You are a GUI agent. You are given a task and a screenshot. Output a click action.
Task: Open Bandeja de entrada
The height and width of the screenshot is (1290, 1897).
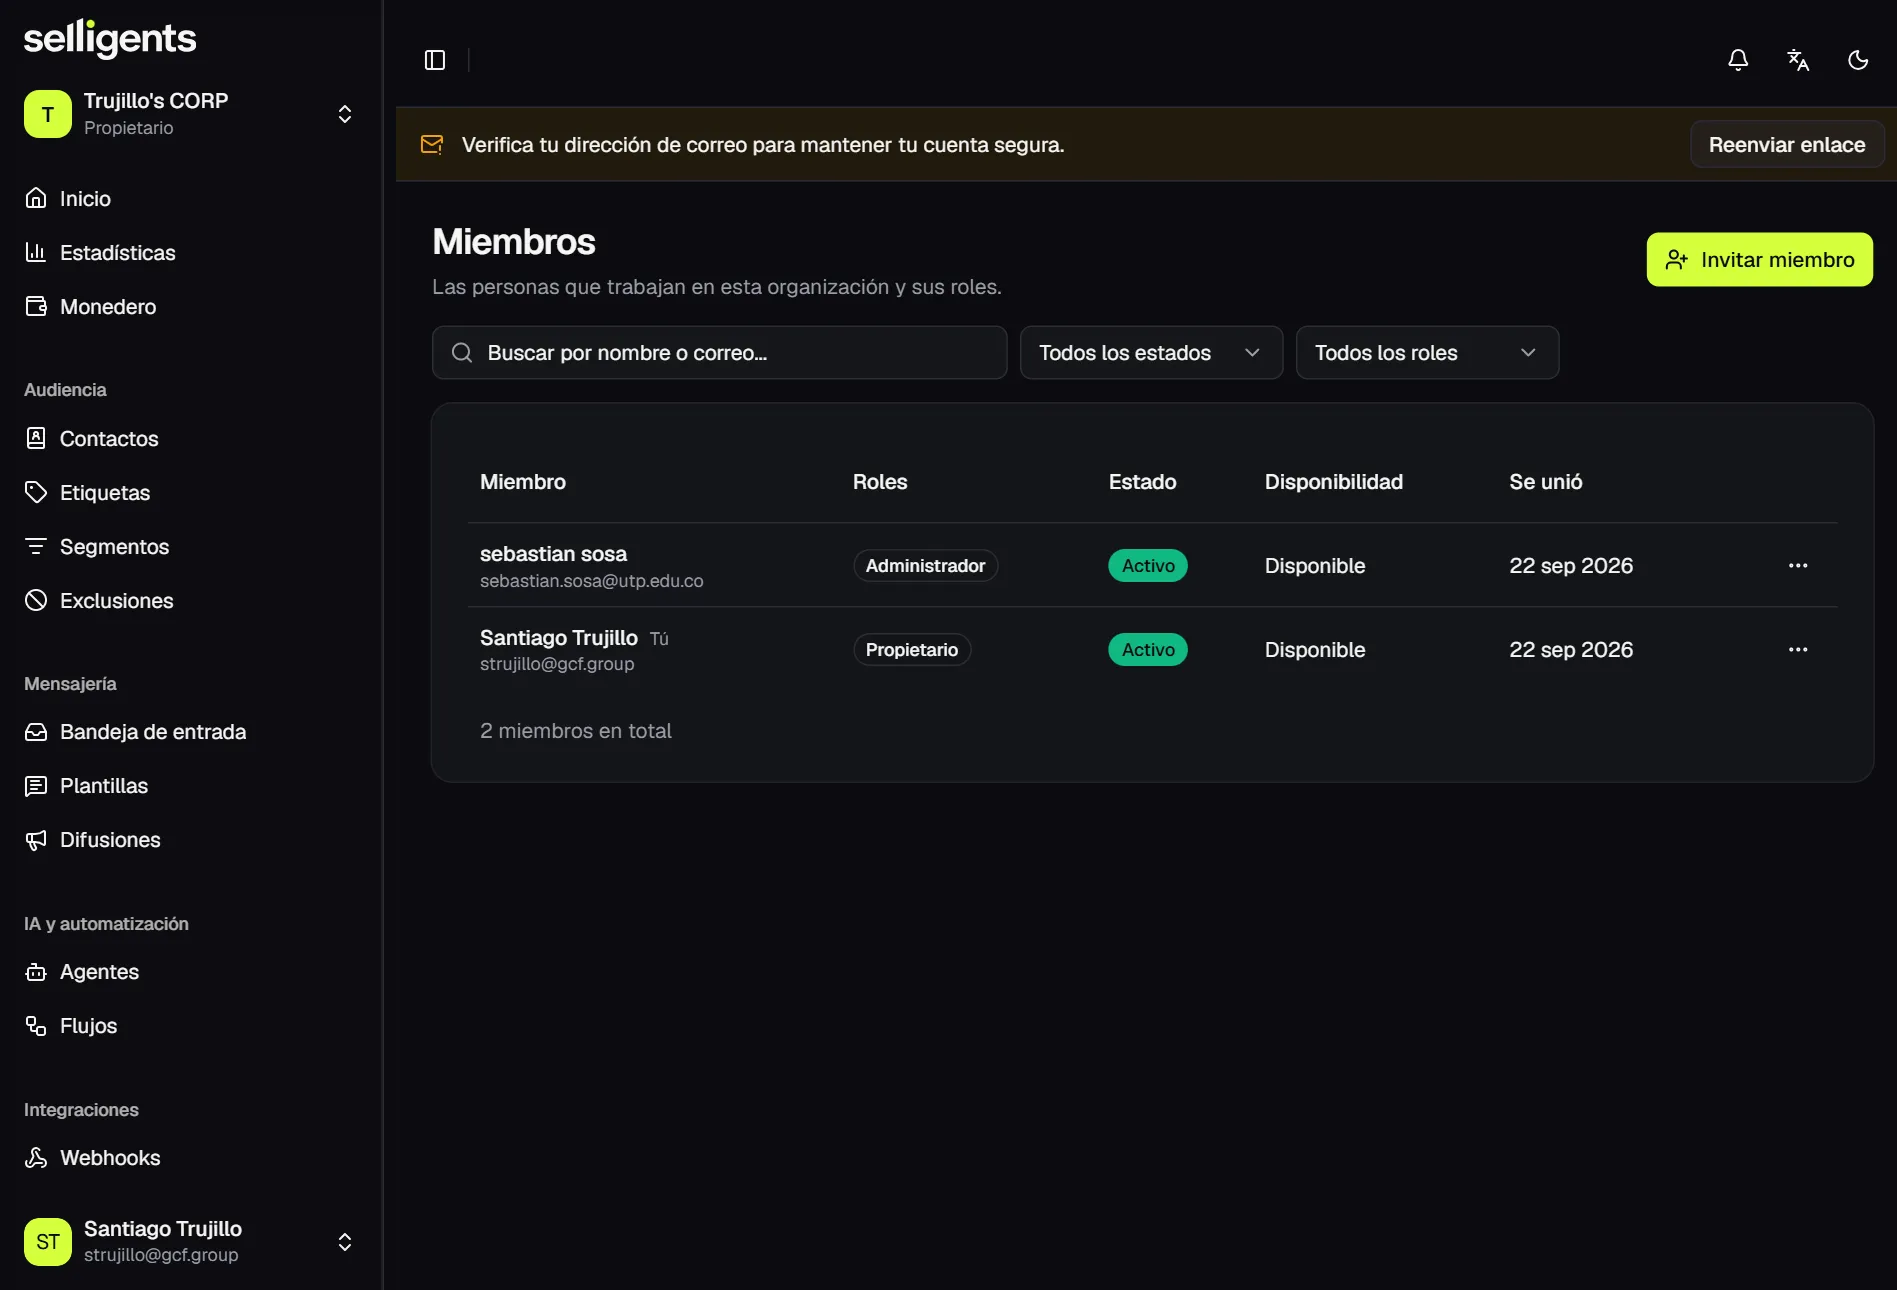(x=191, y=732)
